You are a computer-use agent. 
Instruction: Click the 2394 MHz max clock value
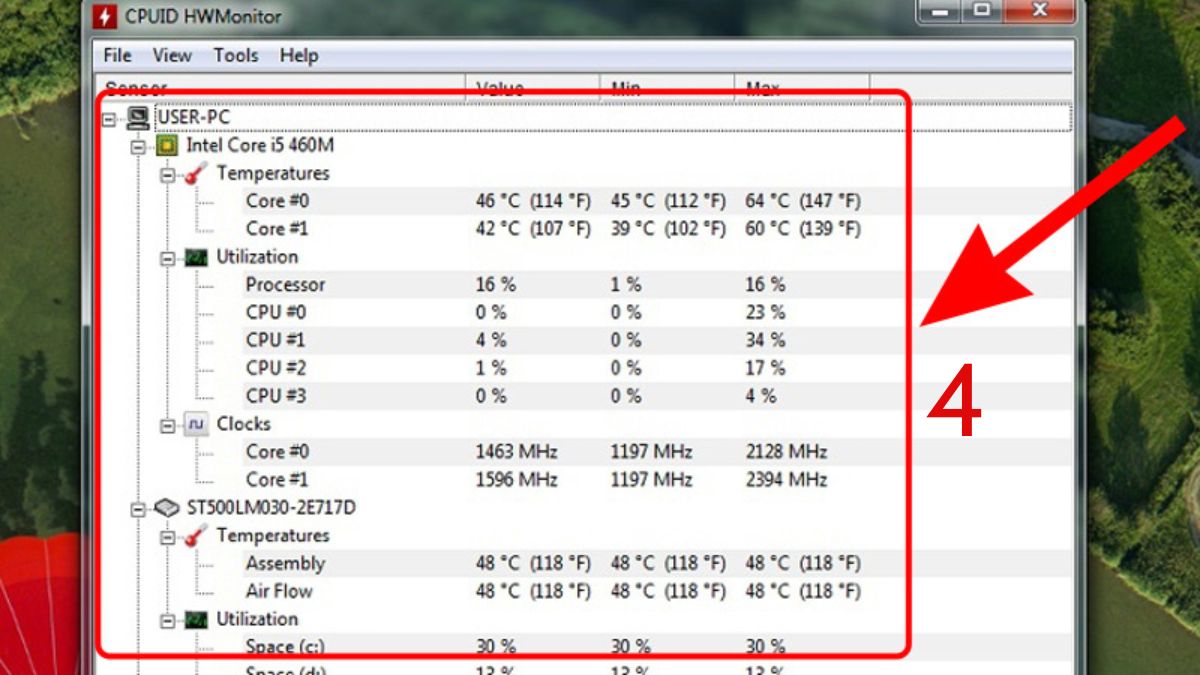pyautogui.click(x=786, y=480)
